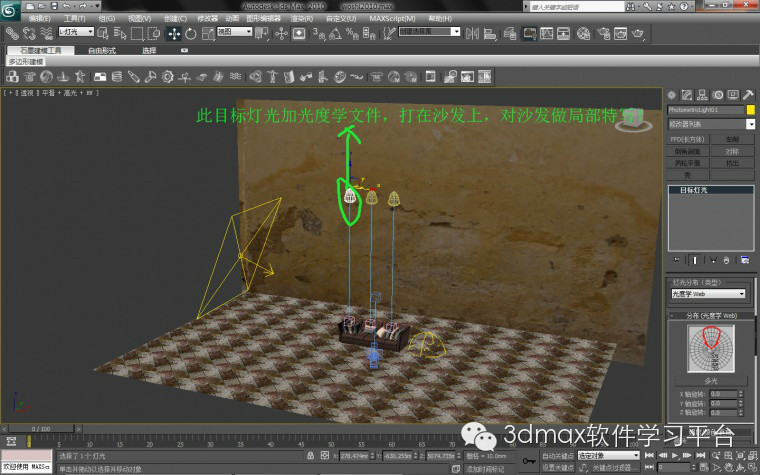The height and width of the screenshot is (475, 760).
Task: Activate the Select and Manipulate tool
Action: (x=281, y=33)
